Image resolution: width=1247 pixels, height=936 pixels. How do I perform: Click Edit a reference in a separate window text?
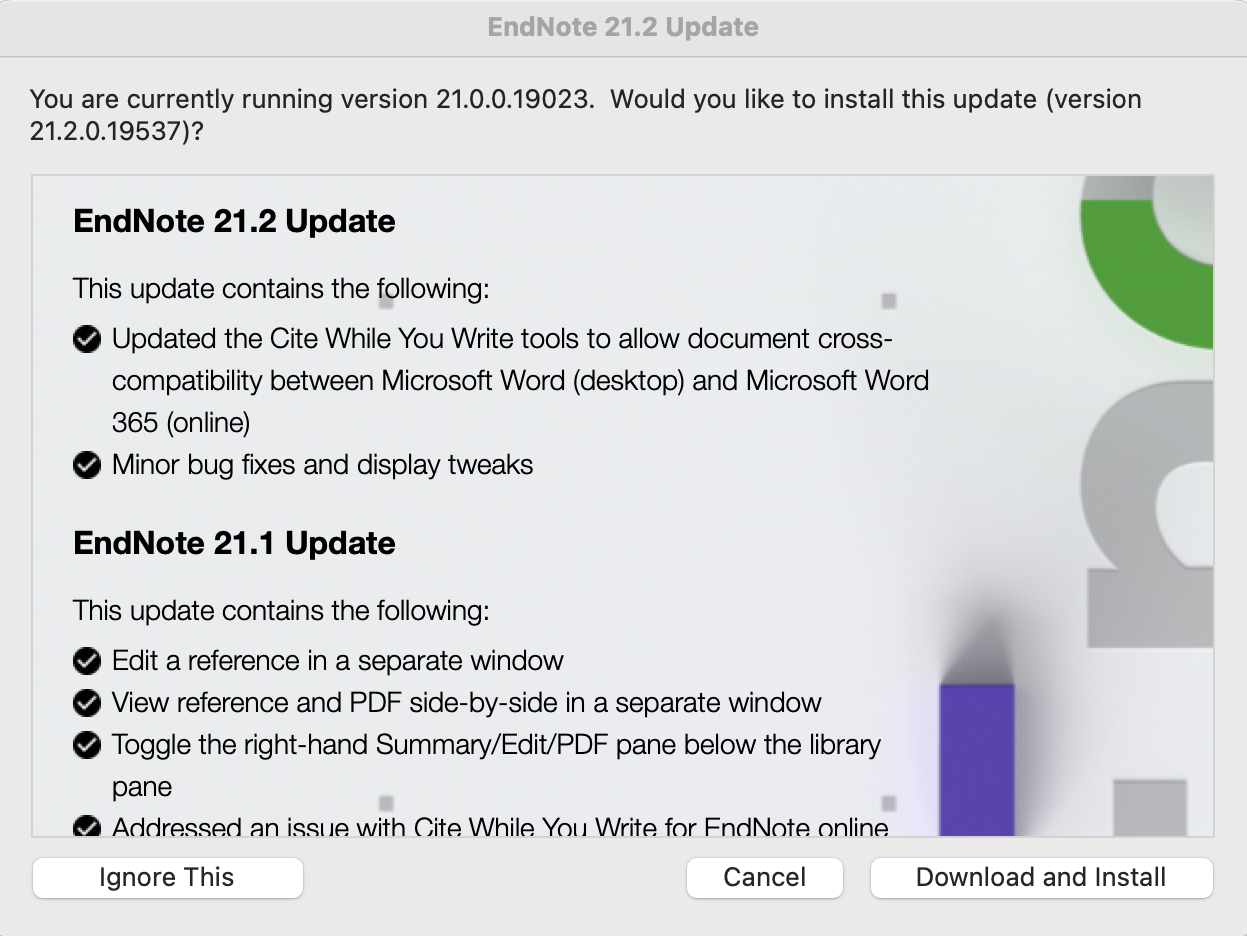point(338,661)
